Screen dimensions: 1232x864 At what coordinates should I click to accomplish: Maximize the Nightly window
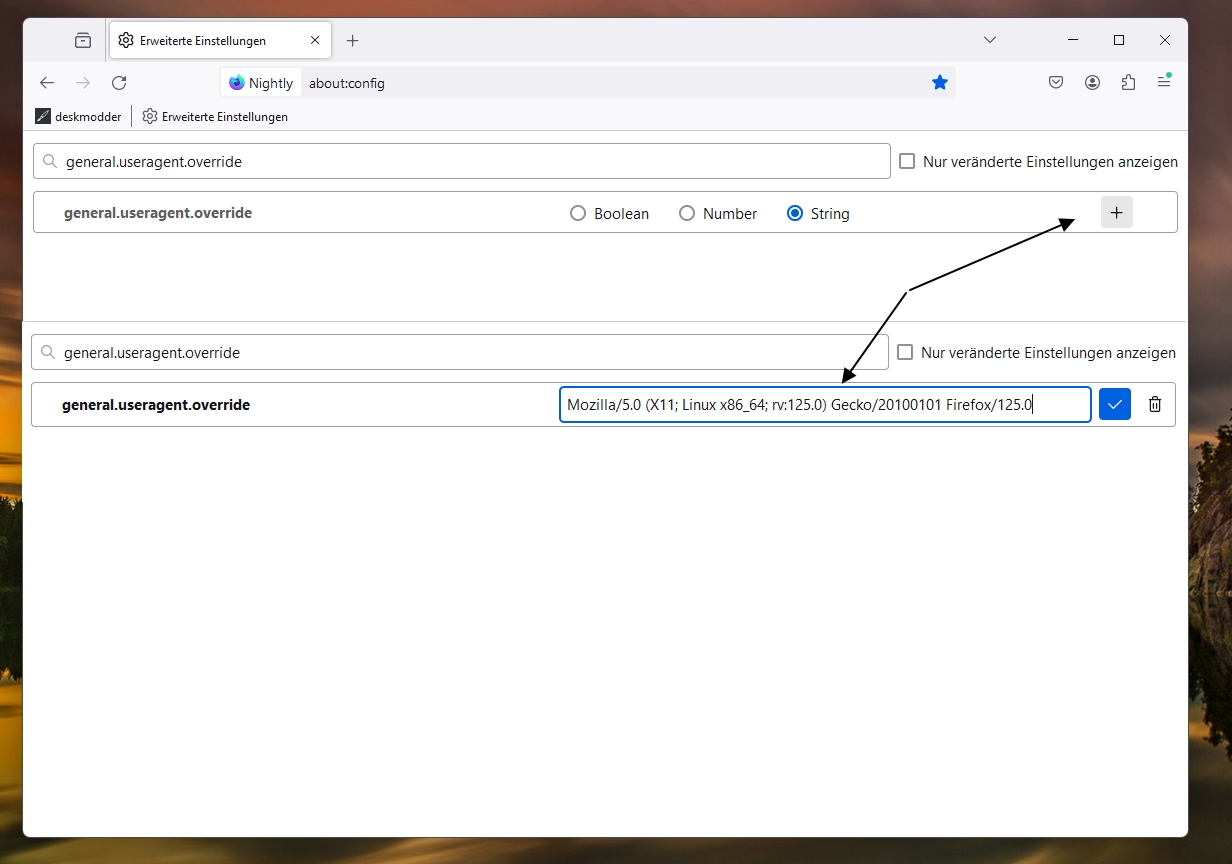coord(1119,40)
